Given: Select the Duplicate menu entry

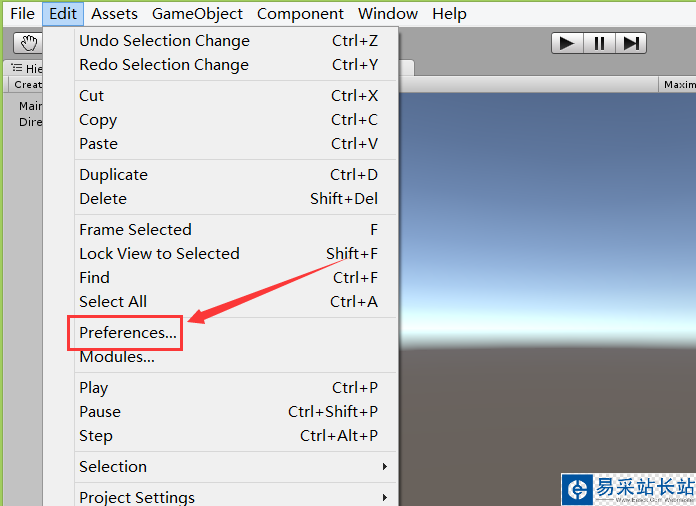Looking at the screenshot, I should 113,175.
